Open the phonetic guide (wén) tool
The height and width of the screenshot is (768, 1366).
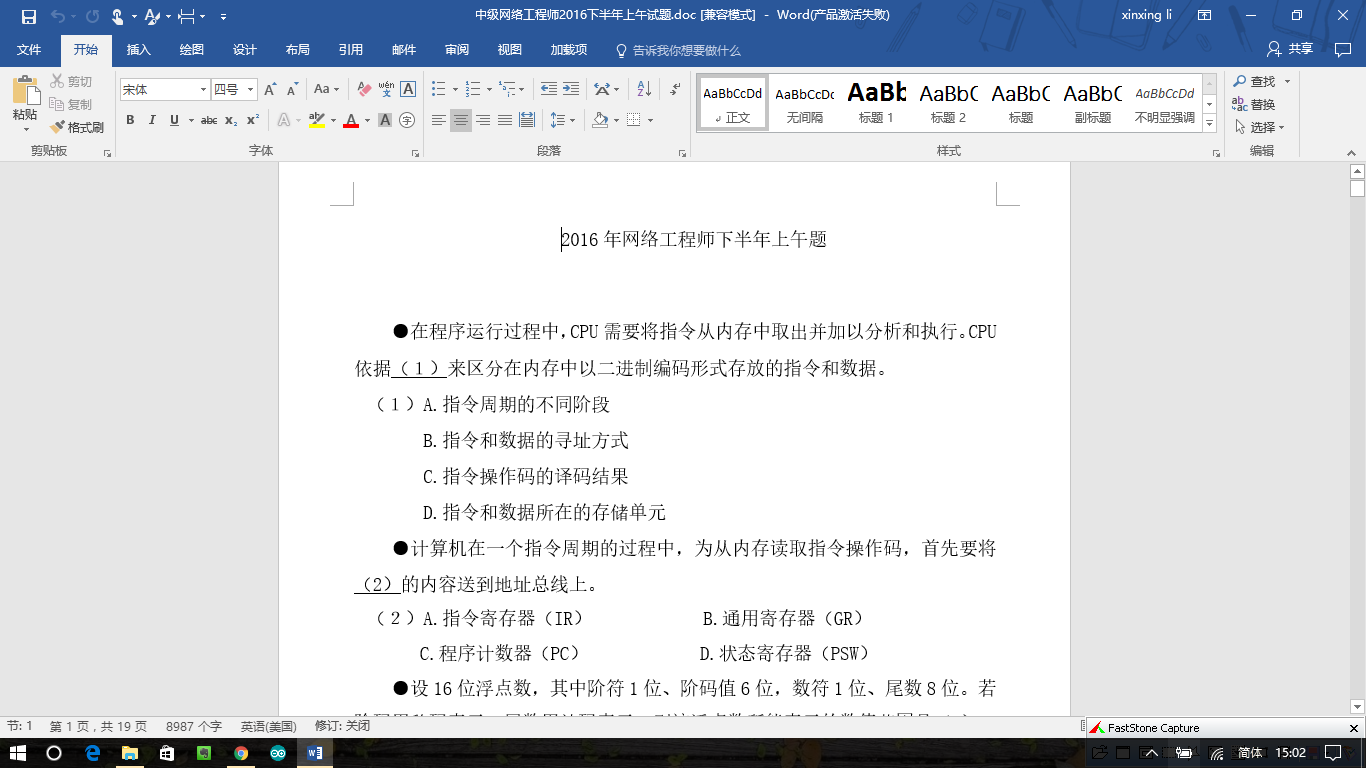386,90
